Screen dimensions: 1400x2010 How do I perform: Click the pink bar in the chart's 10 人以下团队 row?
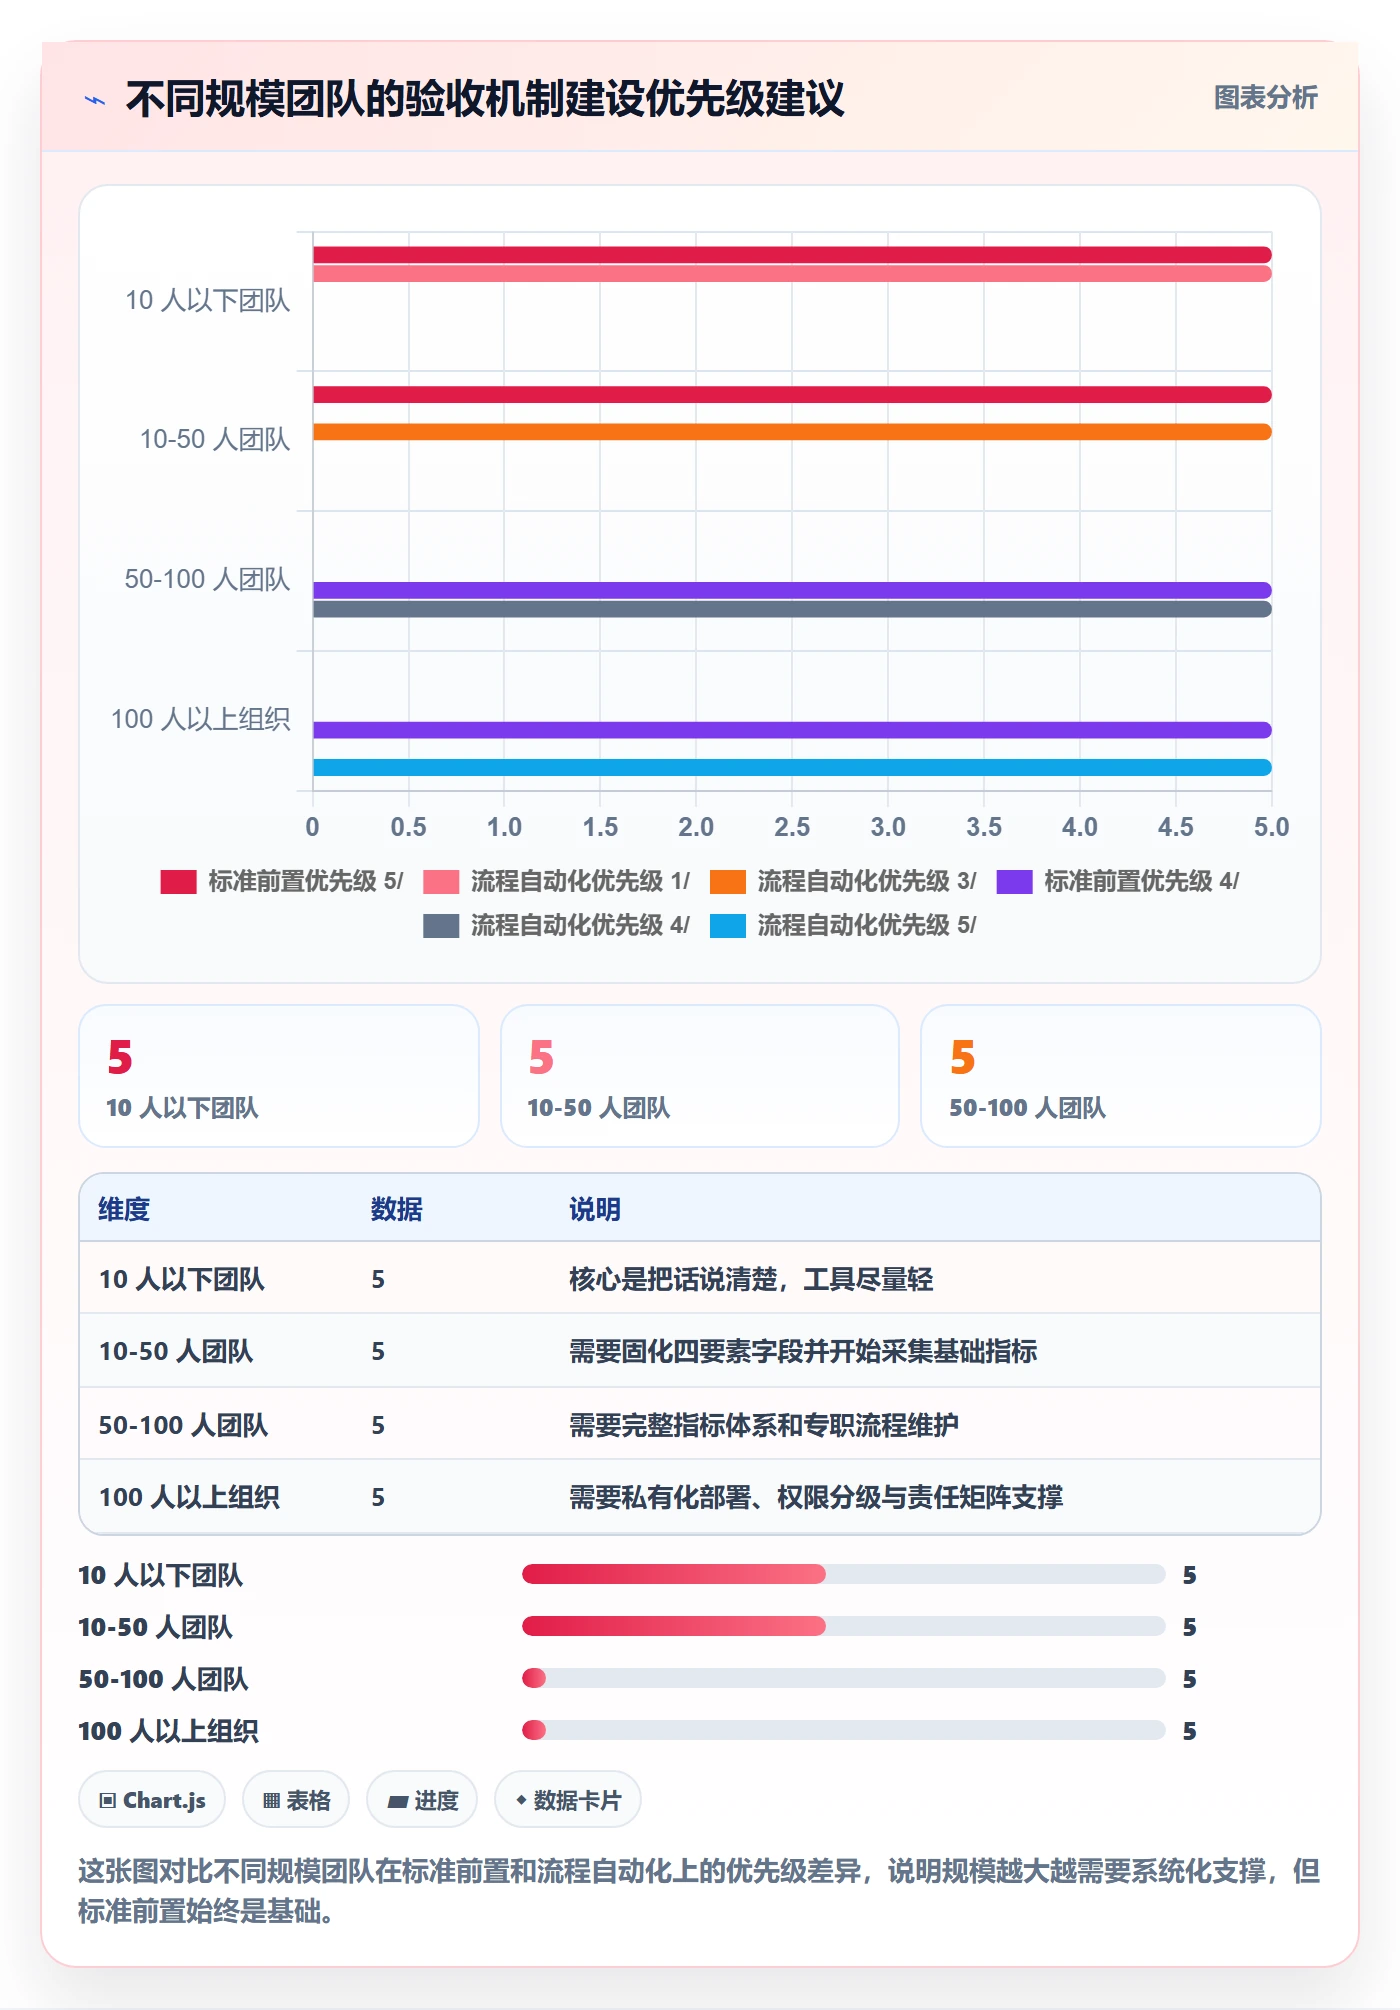(792, 274)
